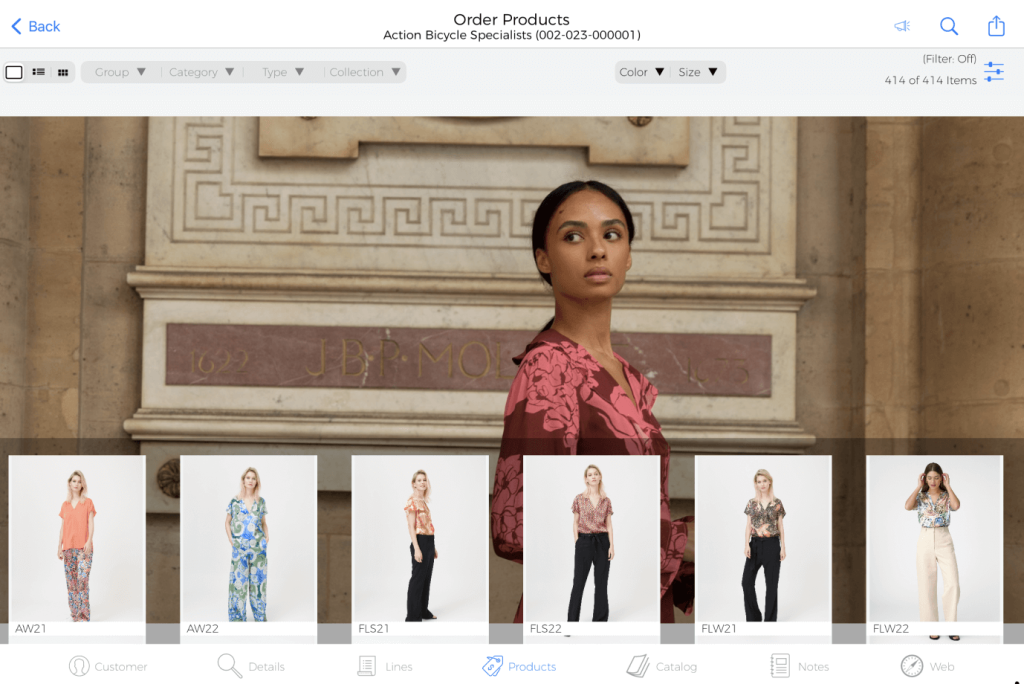This screenshot has height=684, width=1024.
Task: Open the search tool
Action: pyautogui.click(x=948, y=25)
